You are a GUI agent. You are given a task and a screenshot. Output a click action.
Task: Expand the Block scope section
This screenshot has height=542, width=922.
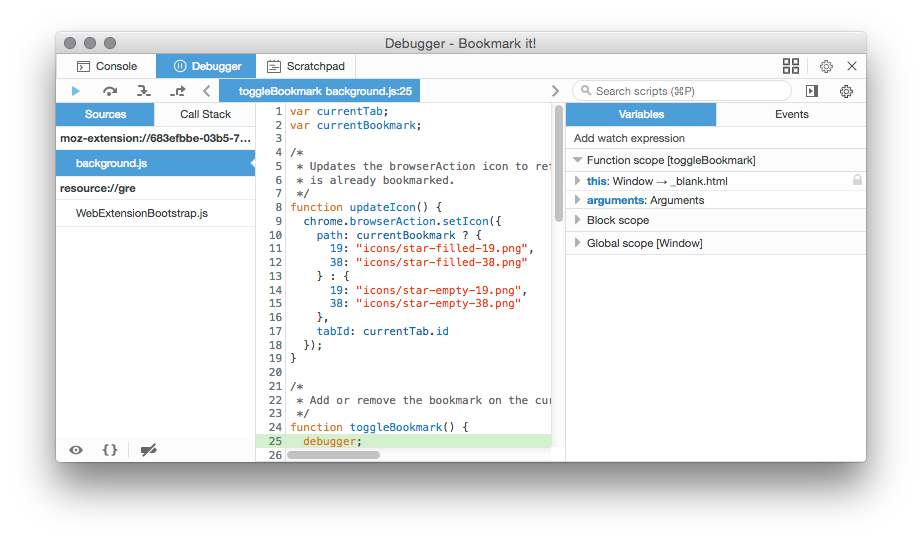click(617, 220)
